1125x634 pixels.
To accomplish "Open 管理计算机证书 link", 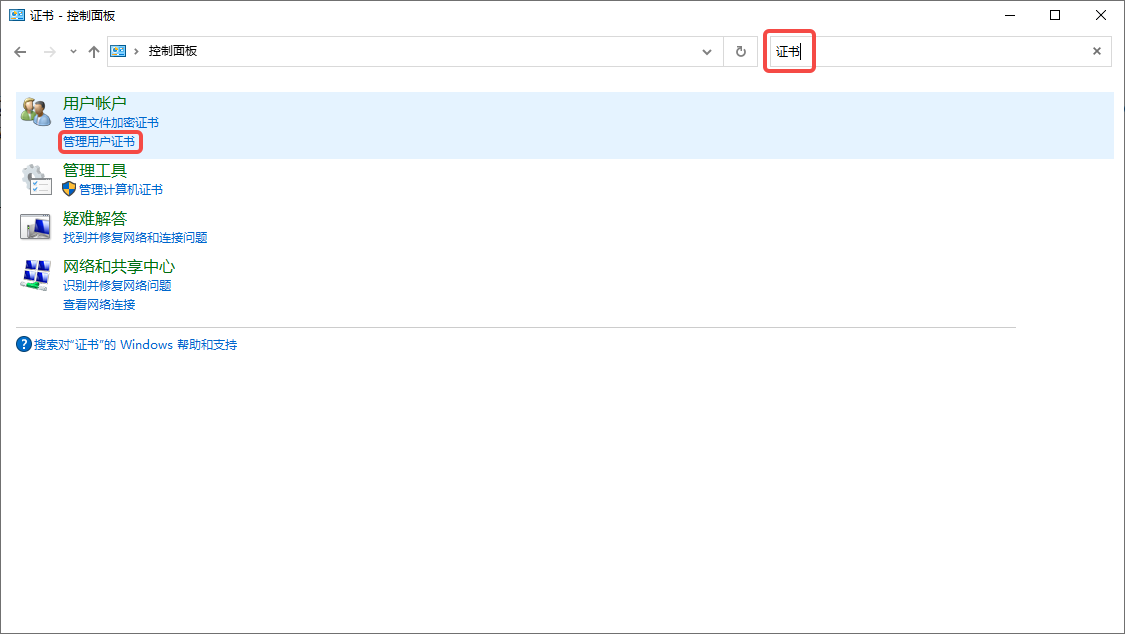I will (120, 190).
